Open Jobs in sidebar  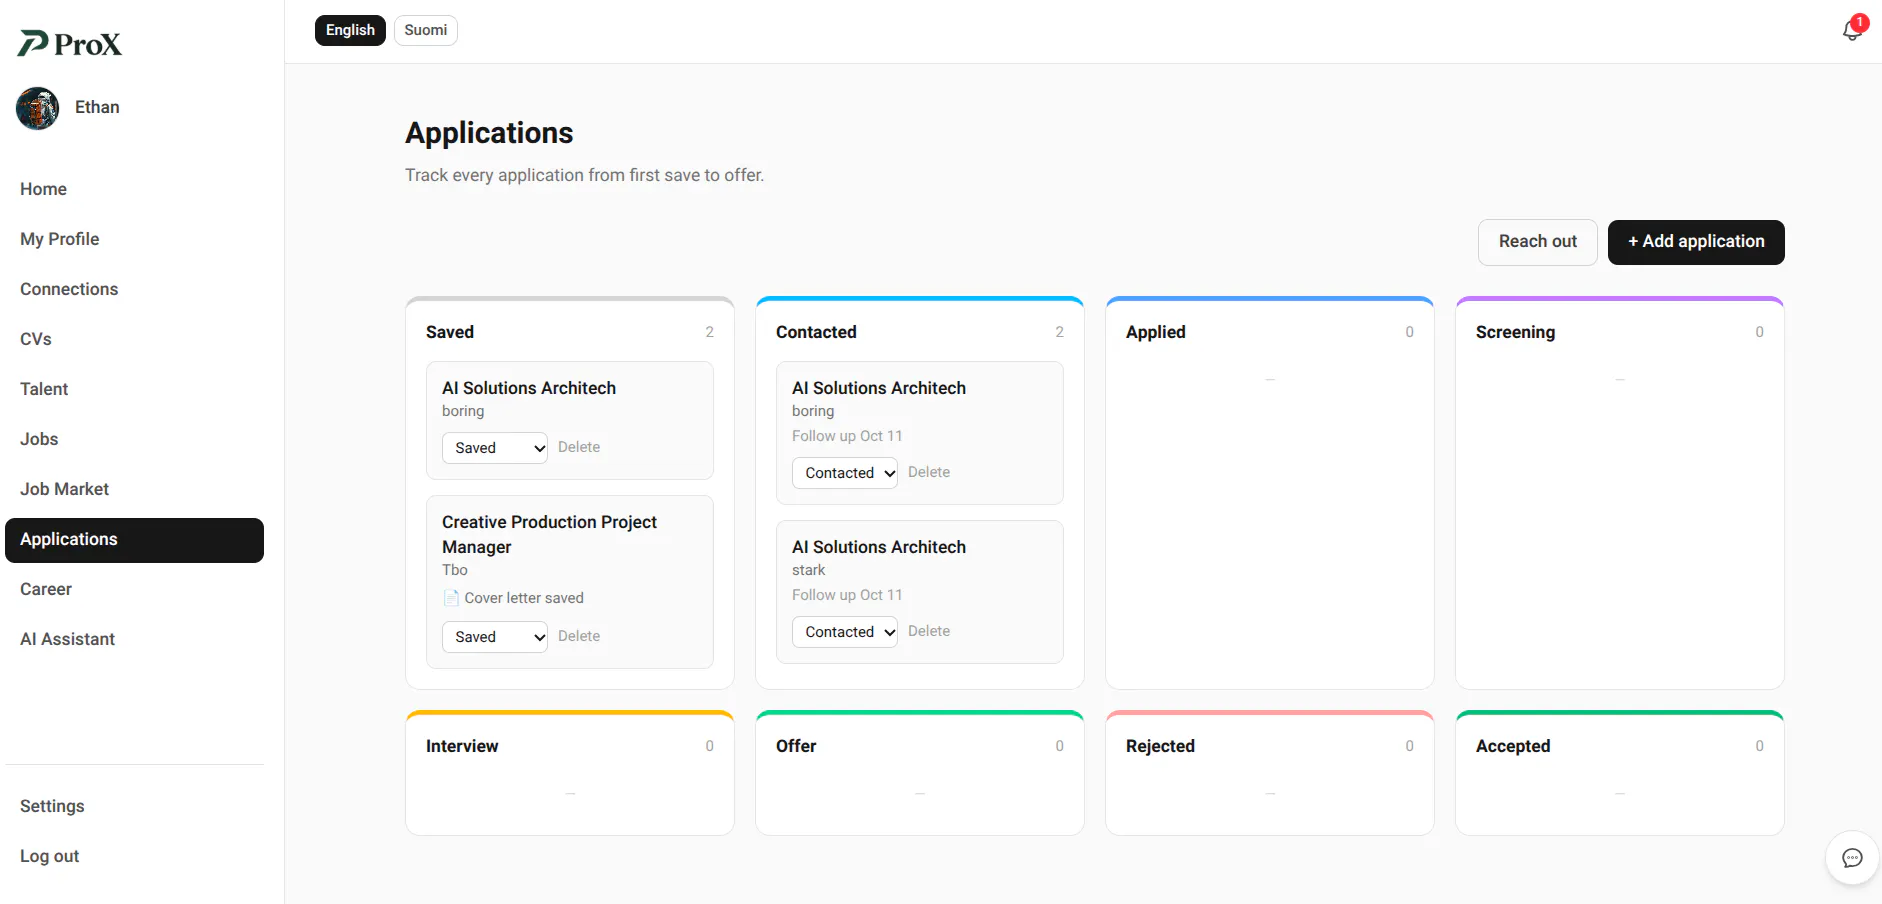pos(134,439)
